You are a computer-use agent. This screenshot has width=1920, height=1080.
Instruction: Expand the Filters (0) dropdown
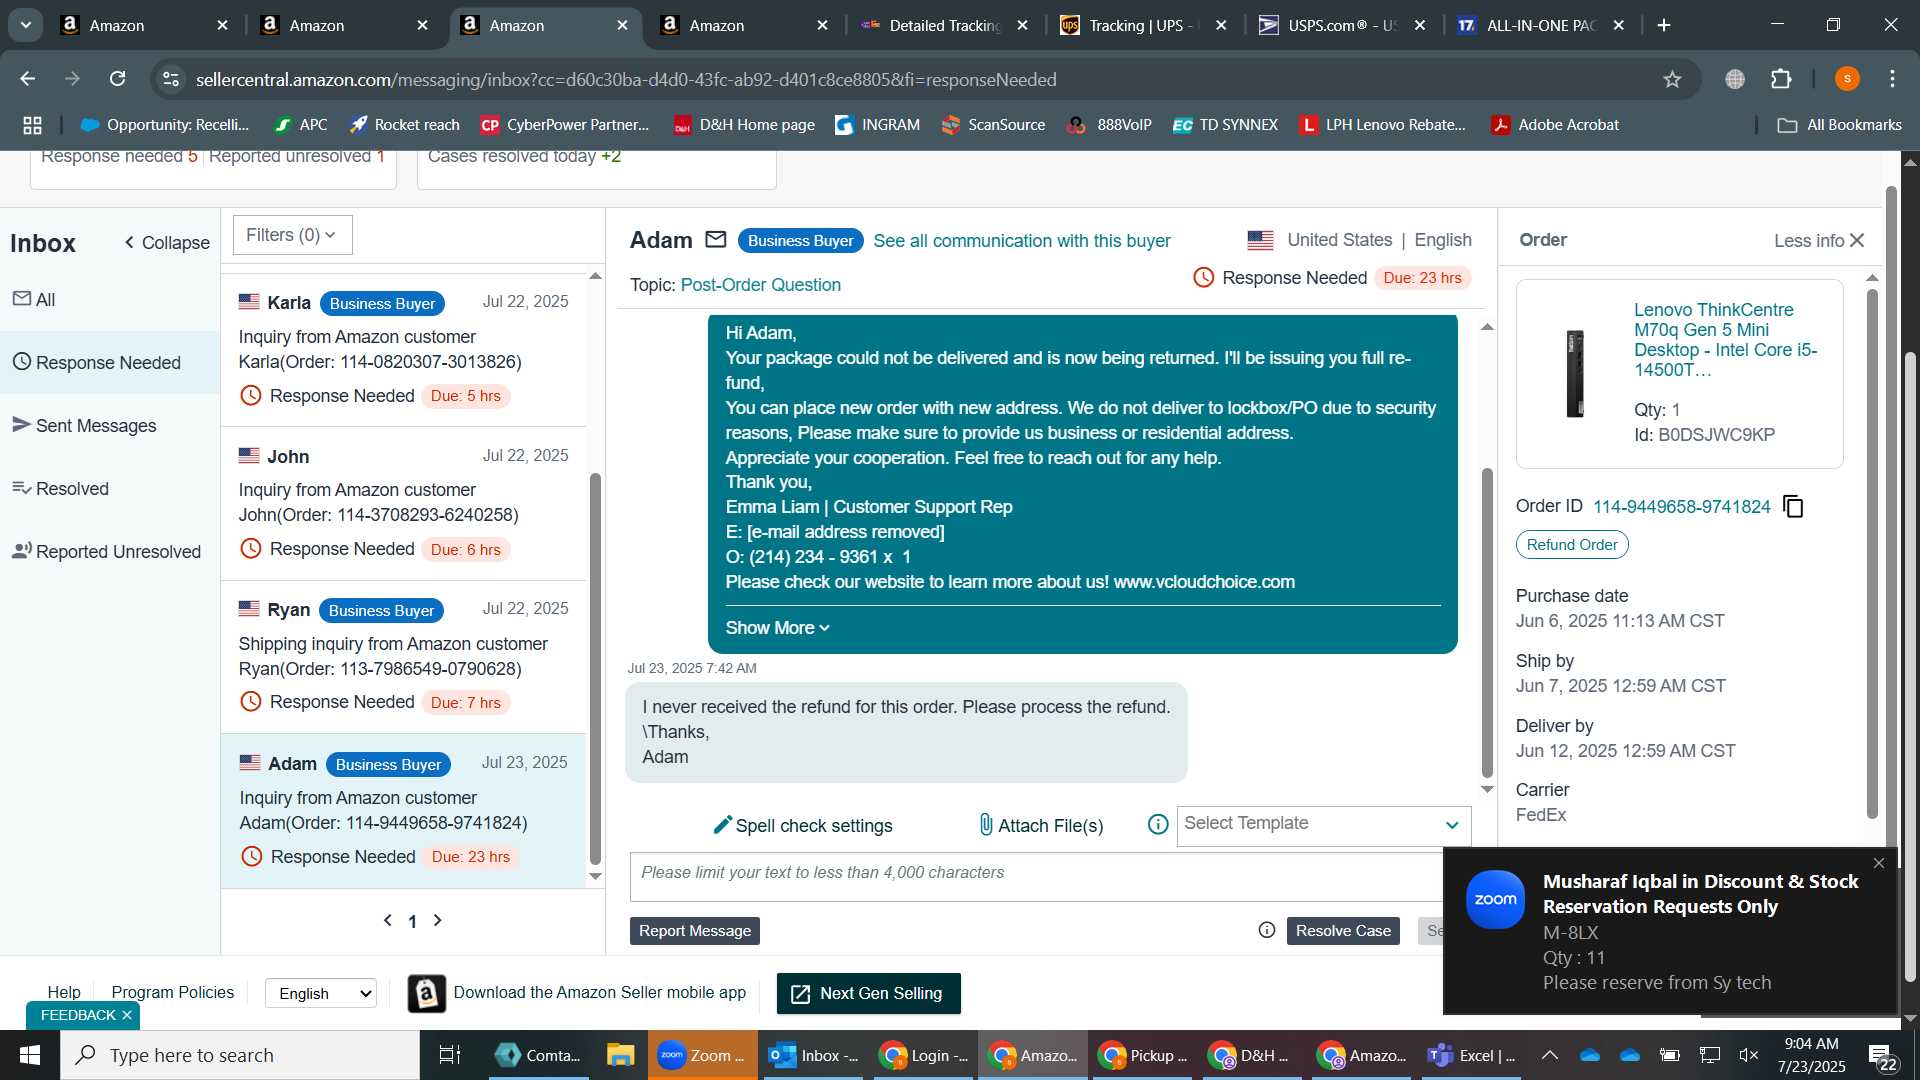point(292,235)
